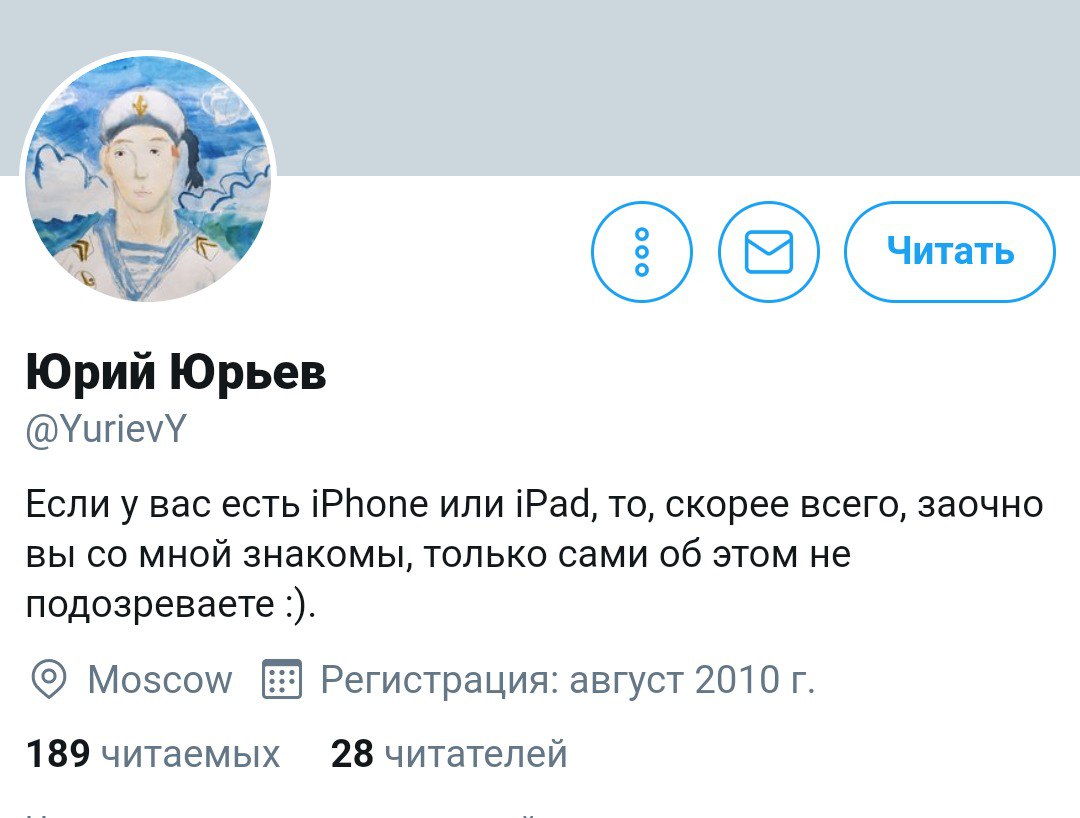1080x818 pixels.
Task: Click the word iPad in the bio
Action: [x=552, y=504]
